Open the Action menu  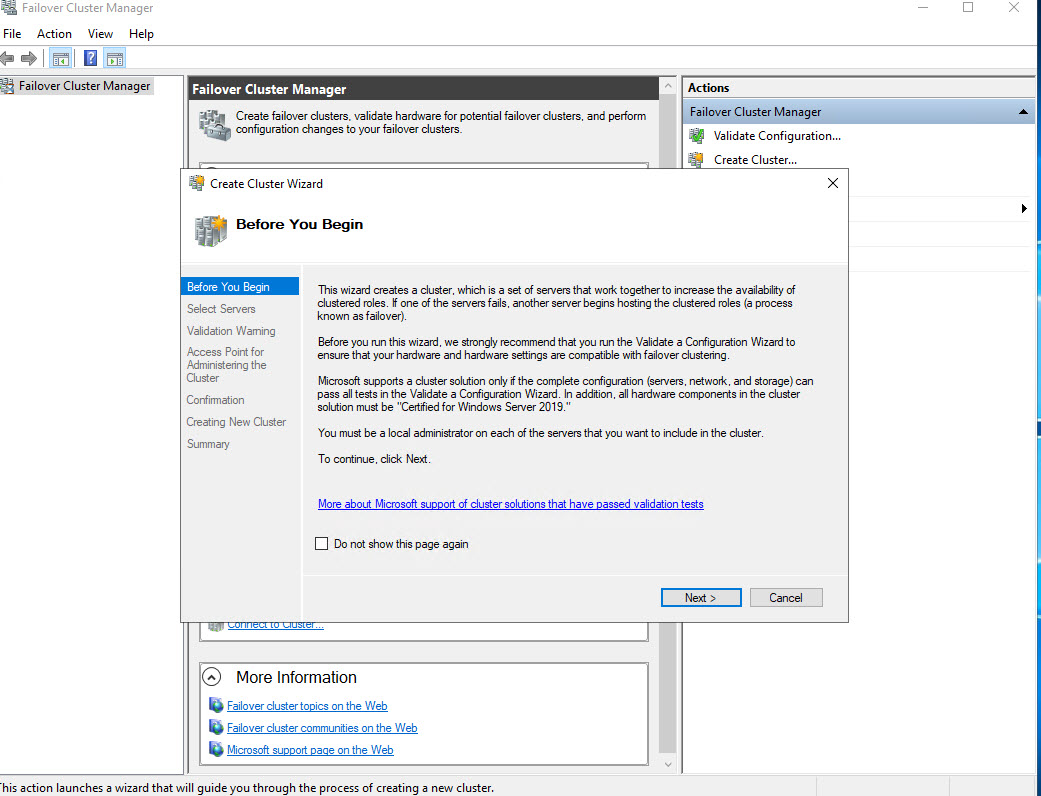coord(54,34)
